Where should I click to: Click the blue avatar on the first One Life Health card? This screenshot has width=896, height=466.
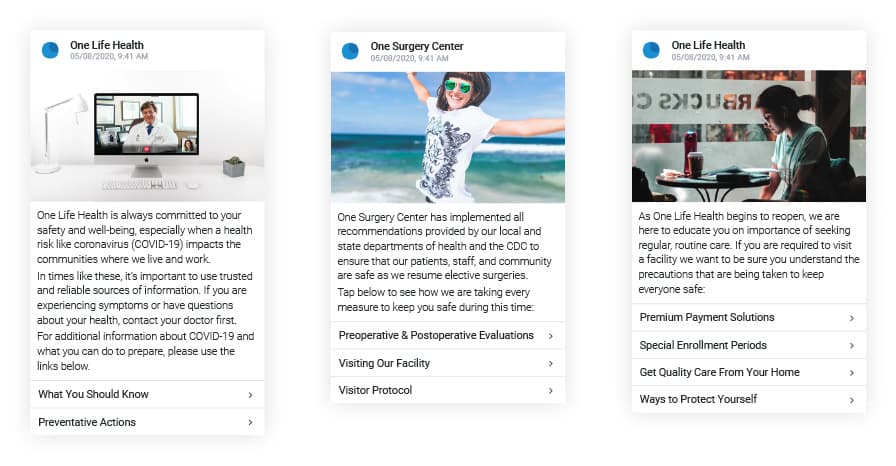click(50, 50)
